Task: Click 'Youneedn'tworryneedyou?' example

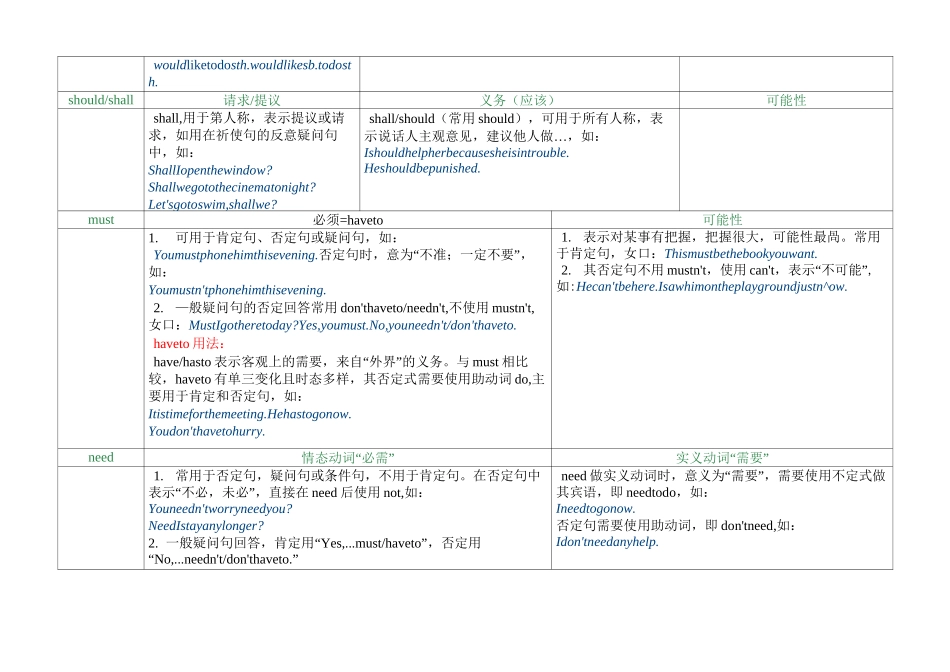Action: tap(221, 509)
